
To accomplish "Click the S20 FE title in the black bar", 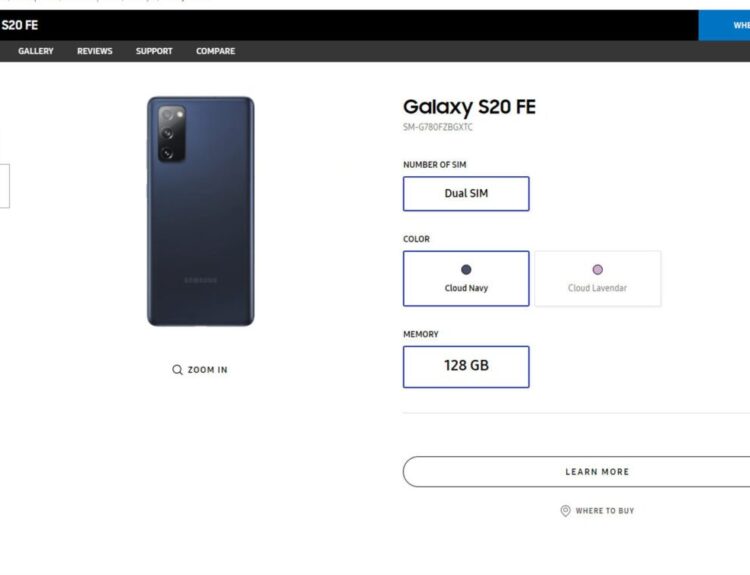I will [19, 25].
